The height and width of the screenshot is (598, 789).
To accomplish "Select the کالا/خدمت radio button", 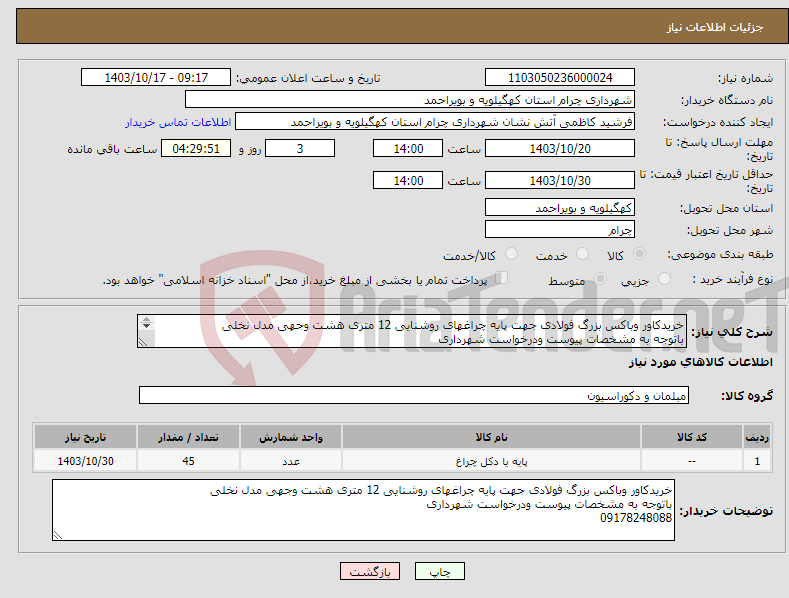I will coord(511,254).
